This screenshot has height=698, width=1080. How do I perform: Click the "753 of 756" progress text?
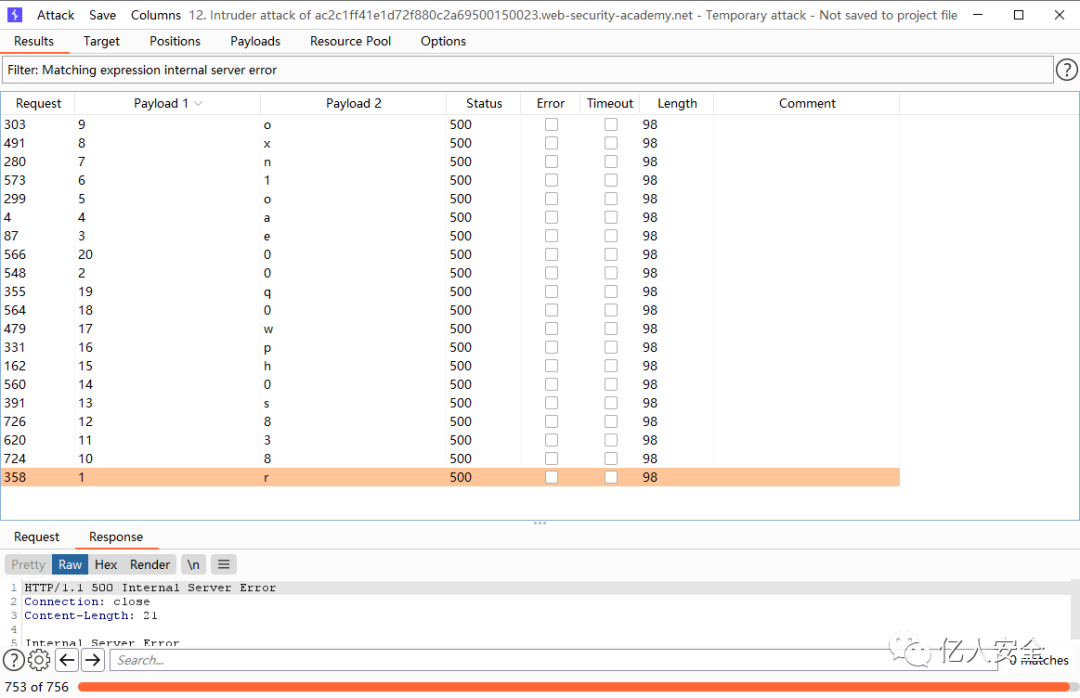click(x=37, y=687)
